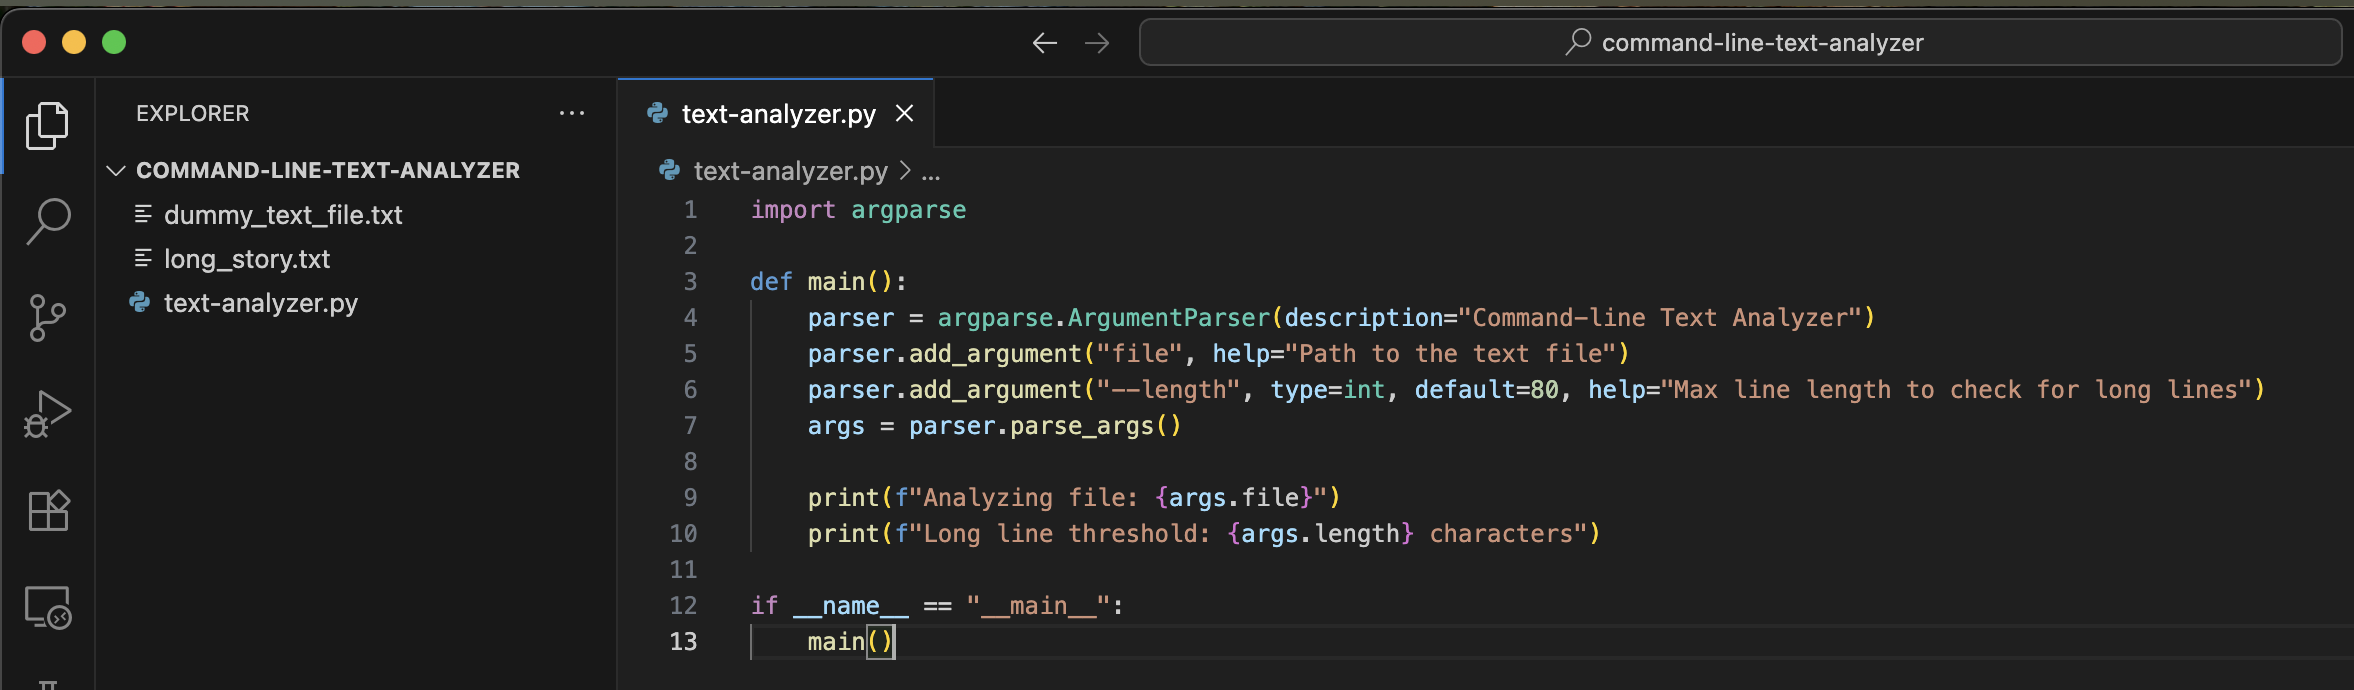Click the EXPLORER panel title

coord(193,113)
